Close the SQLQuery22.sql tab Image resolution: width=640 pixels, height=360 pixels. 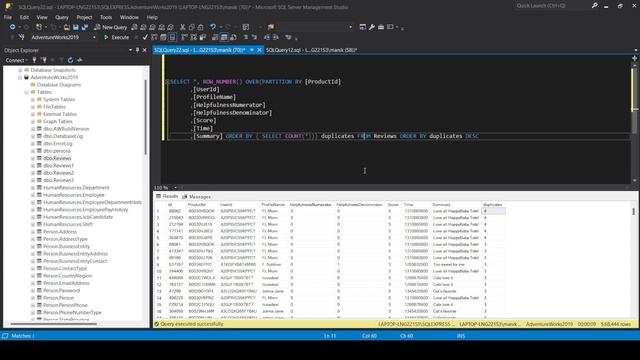259,50
